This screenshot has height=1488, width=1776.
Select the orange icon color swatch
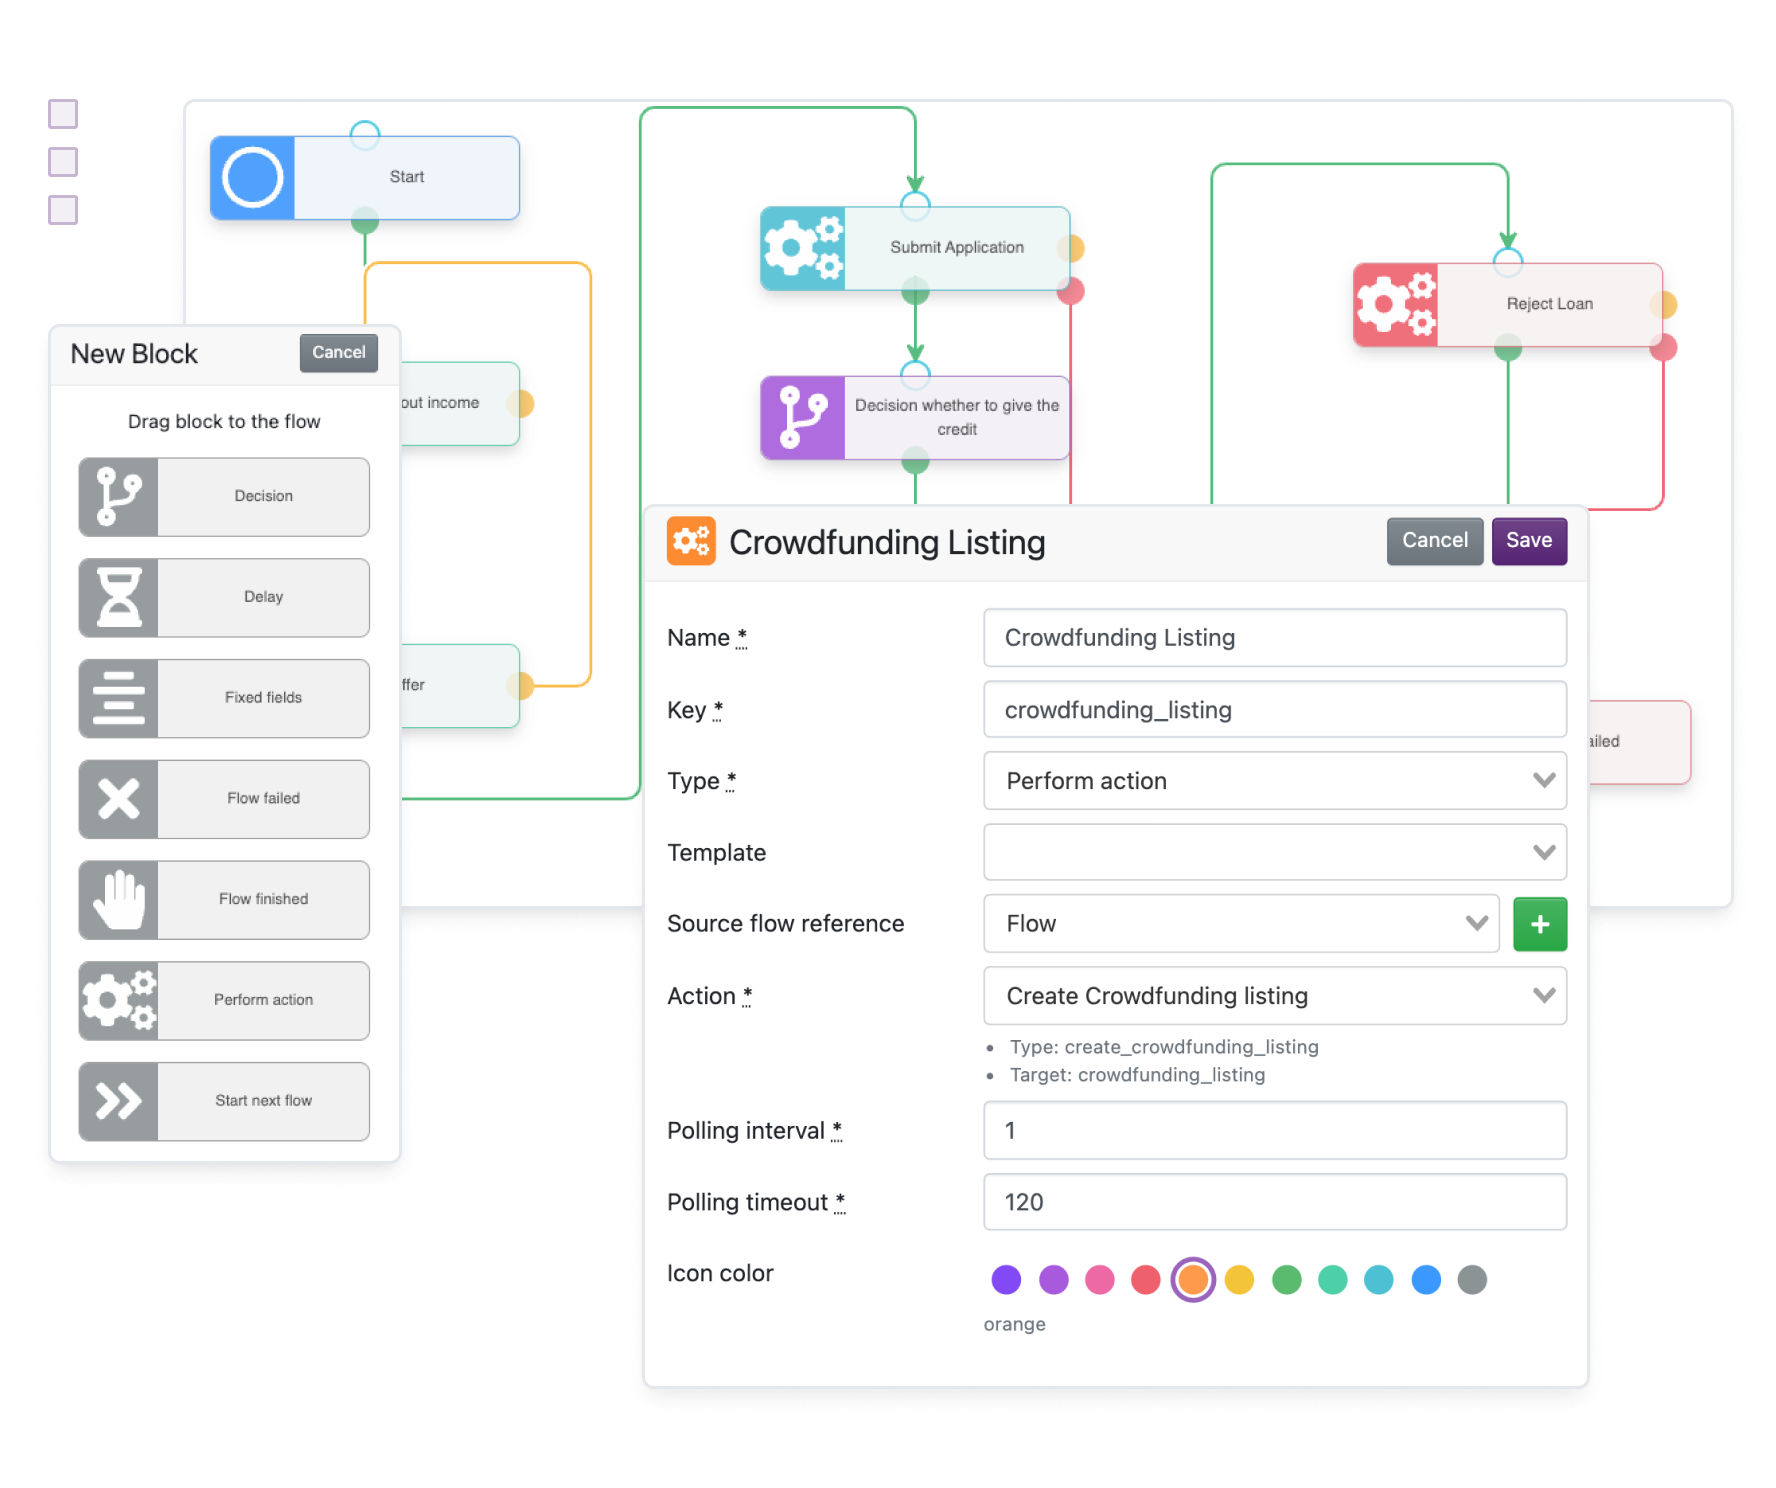[1192, 1279]
